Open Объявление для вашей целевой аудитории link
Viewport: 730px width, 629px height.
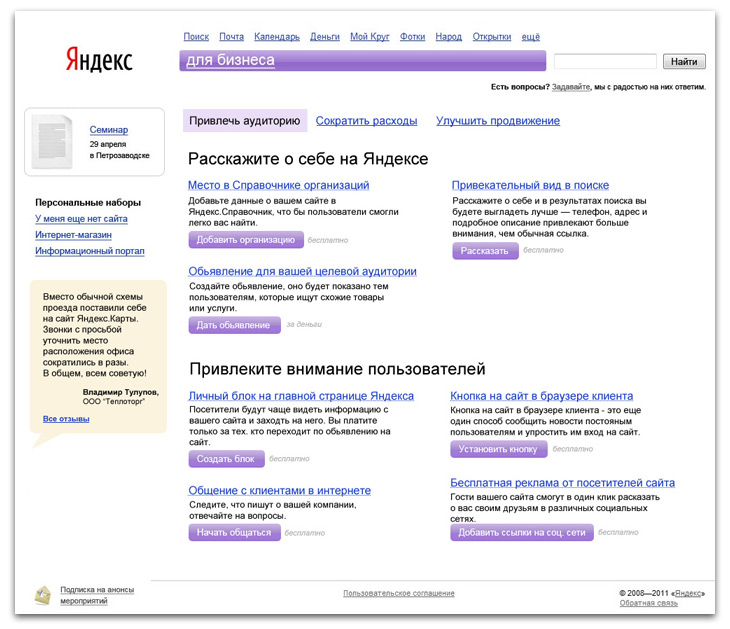point(303,271)
